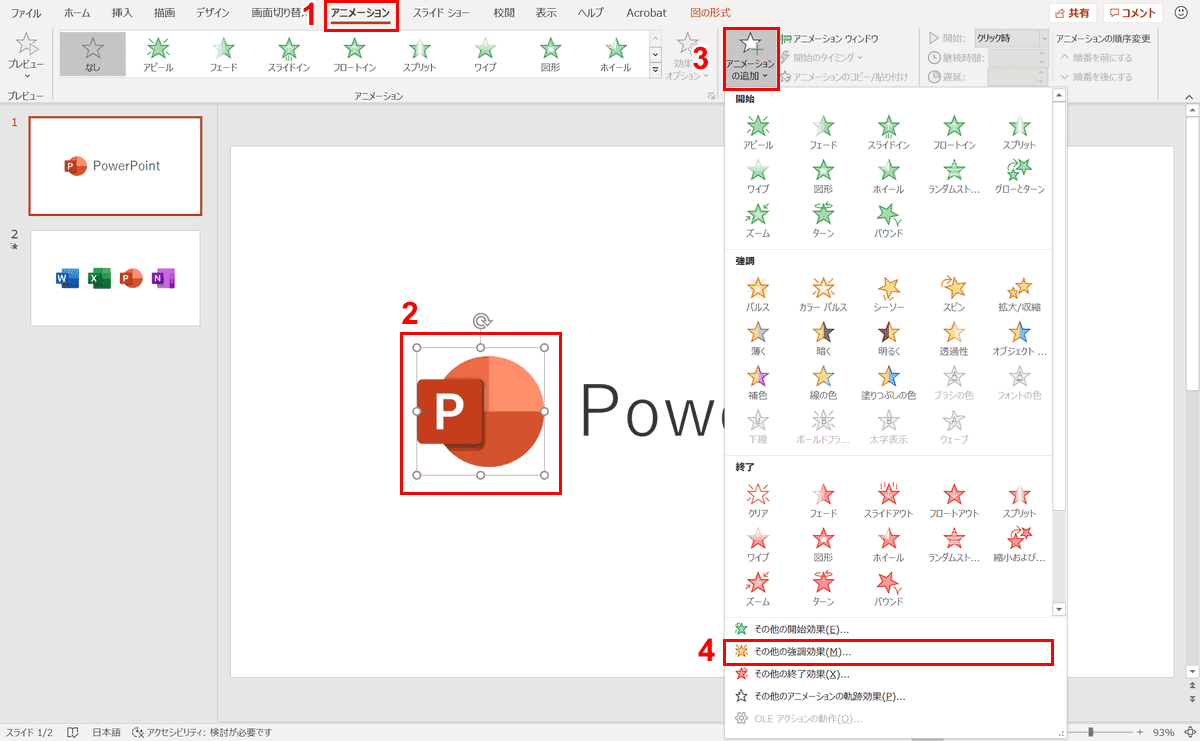1200x741 pixels.
Task: Click the 日本語 language indicator
Action: 107,732
